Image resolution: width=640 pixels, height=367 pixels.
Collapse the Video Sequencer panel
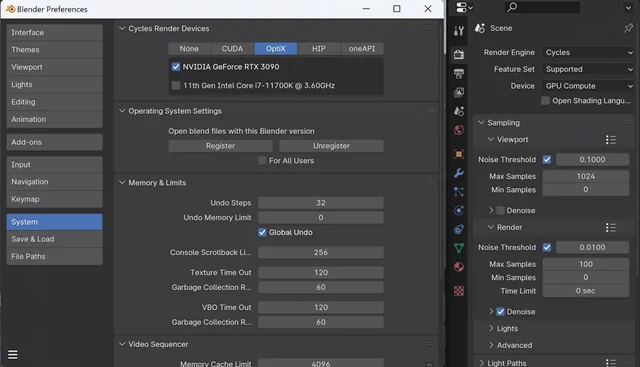(x=122, y=344)
